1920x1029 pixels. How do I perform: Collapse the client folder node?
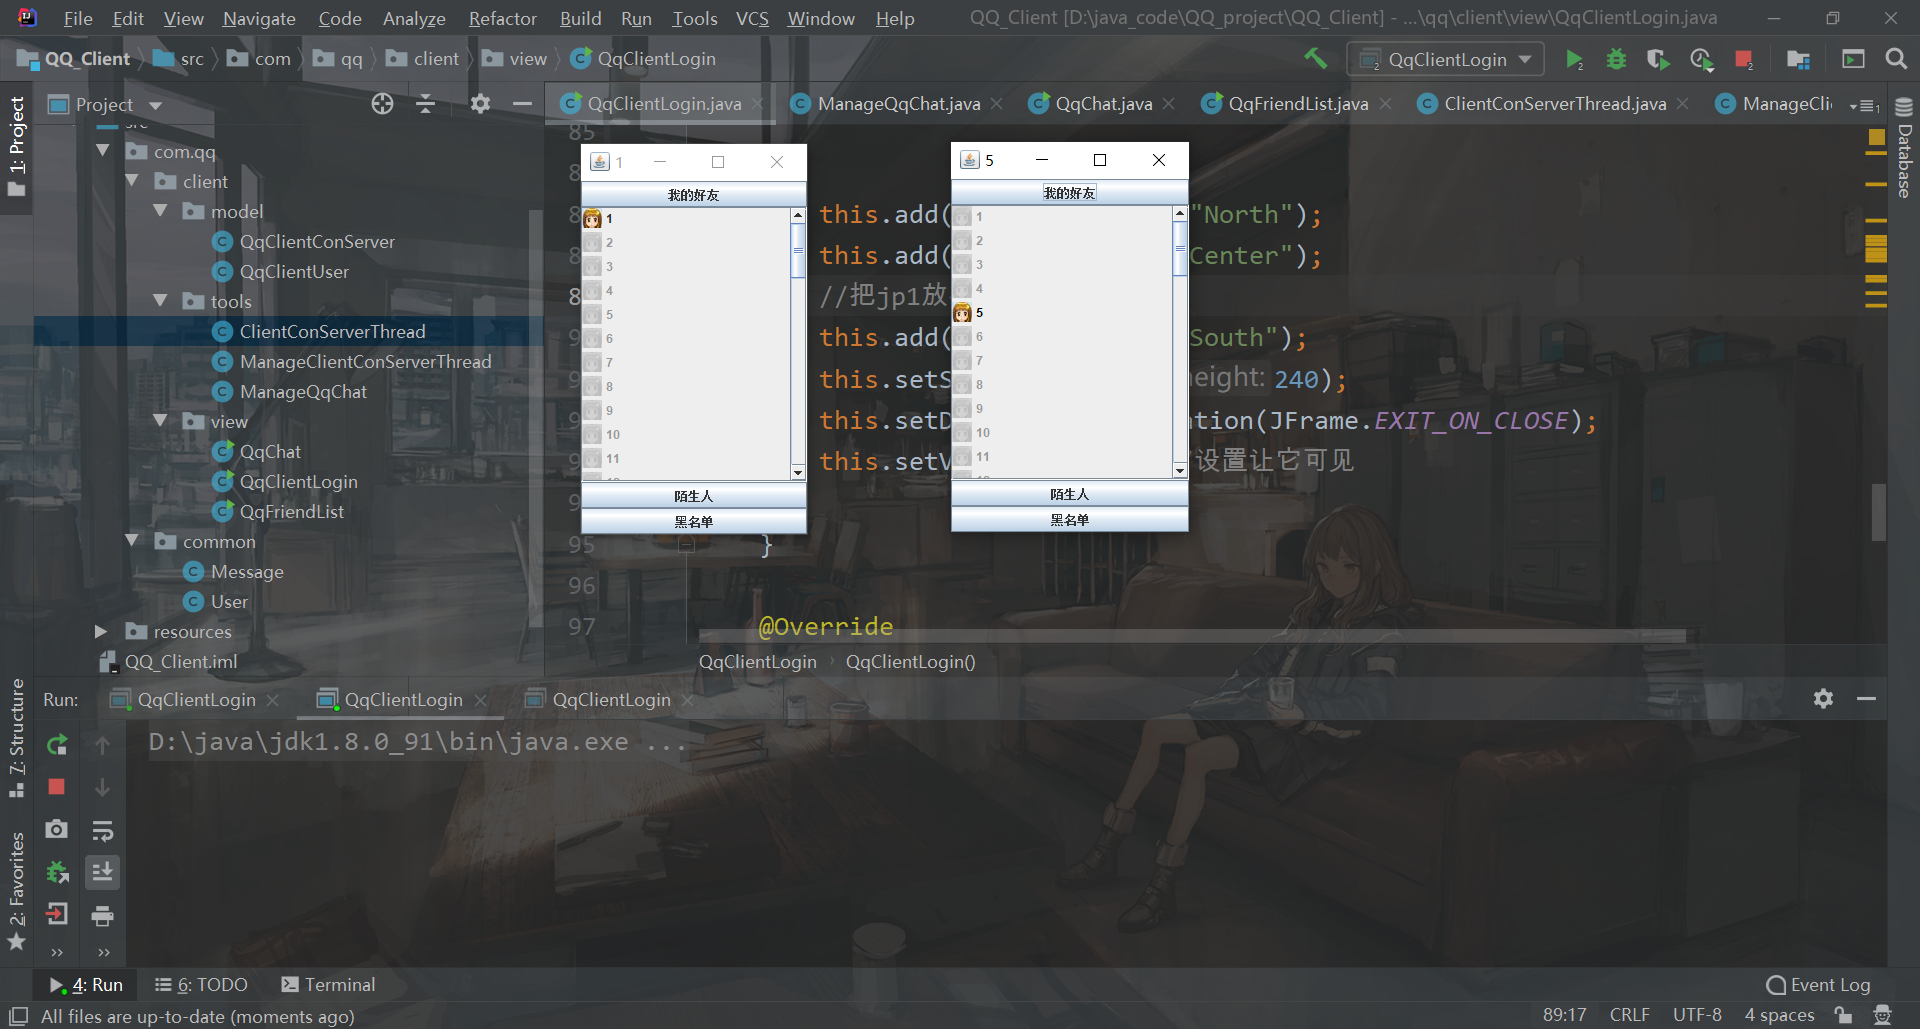(131, 181)
